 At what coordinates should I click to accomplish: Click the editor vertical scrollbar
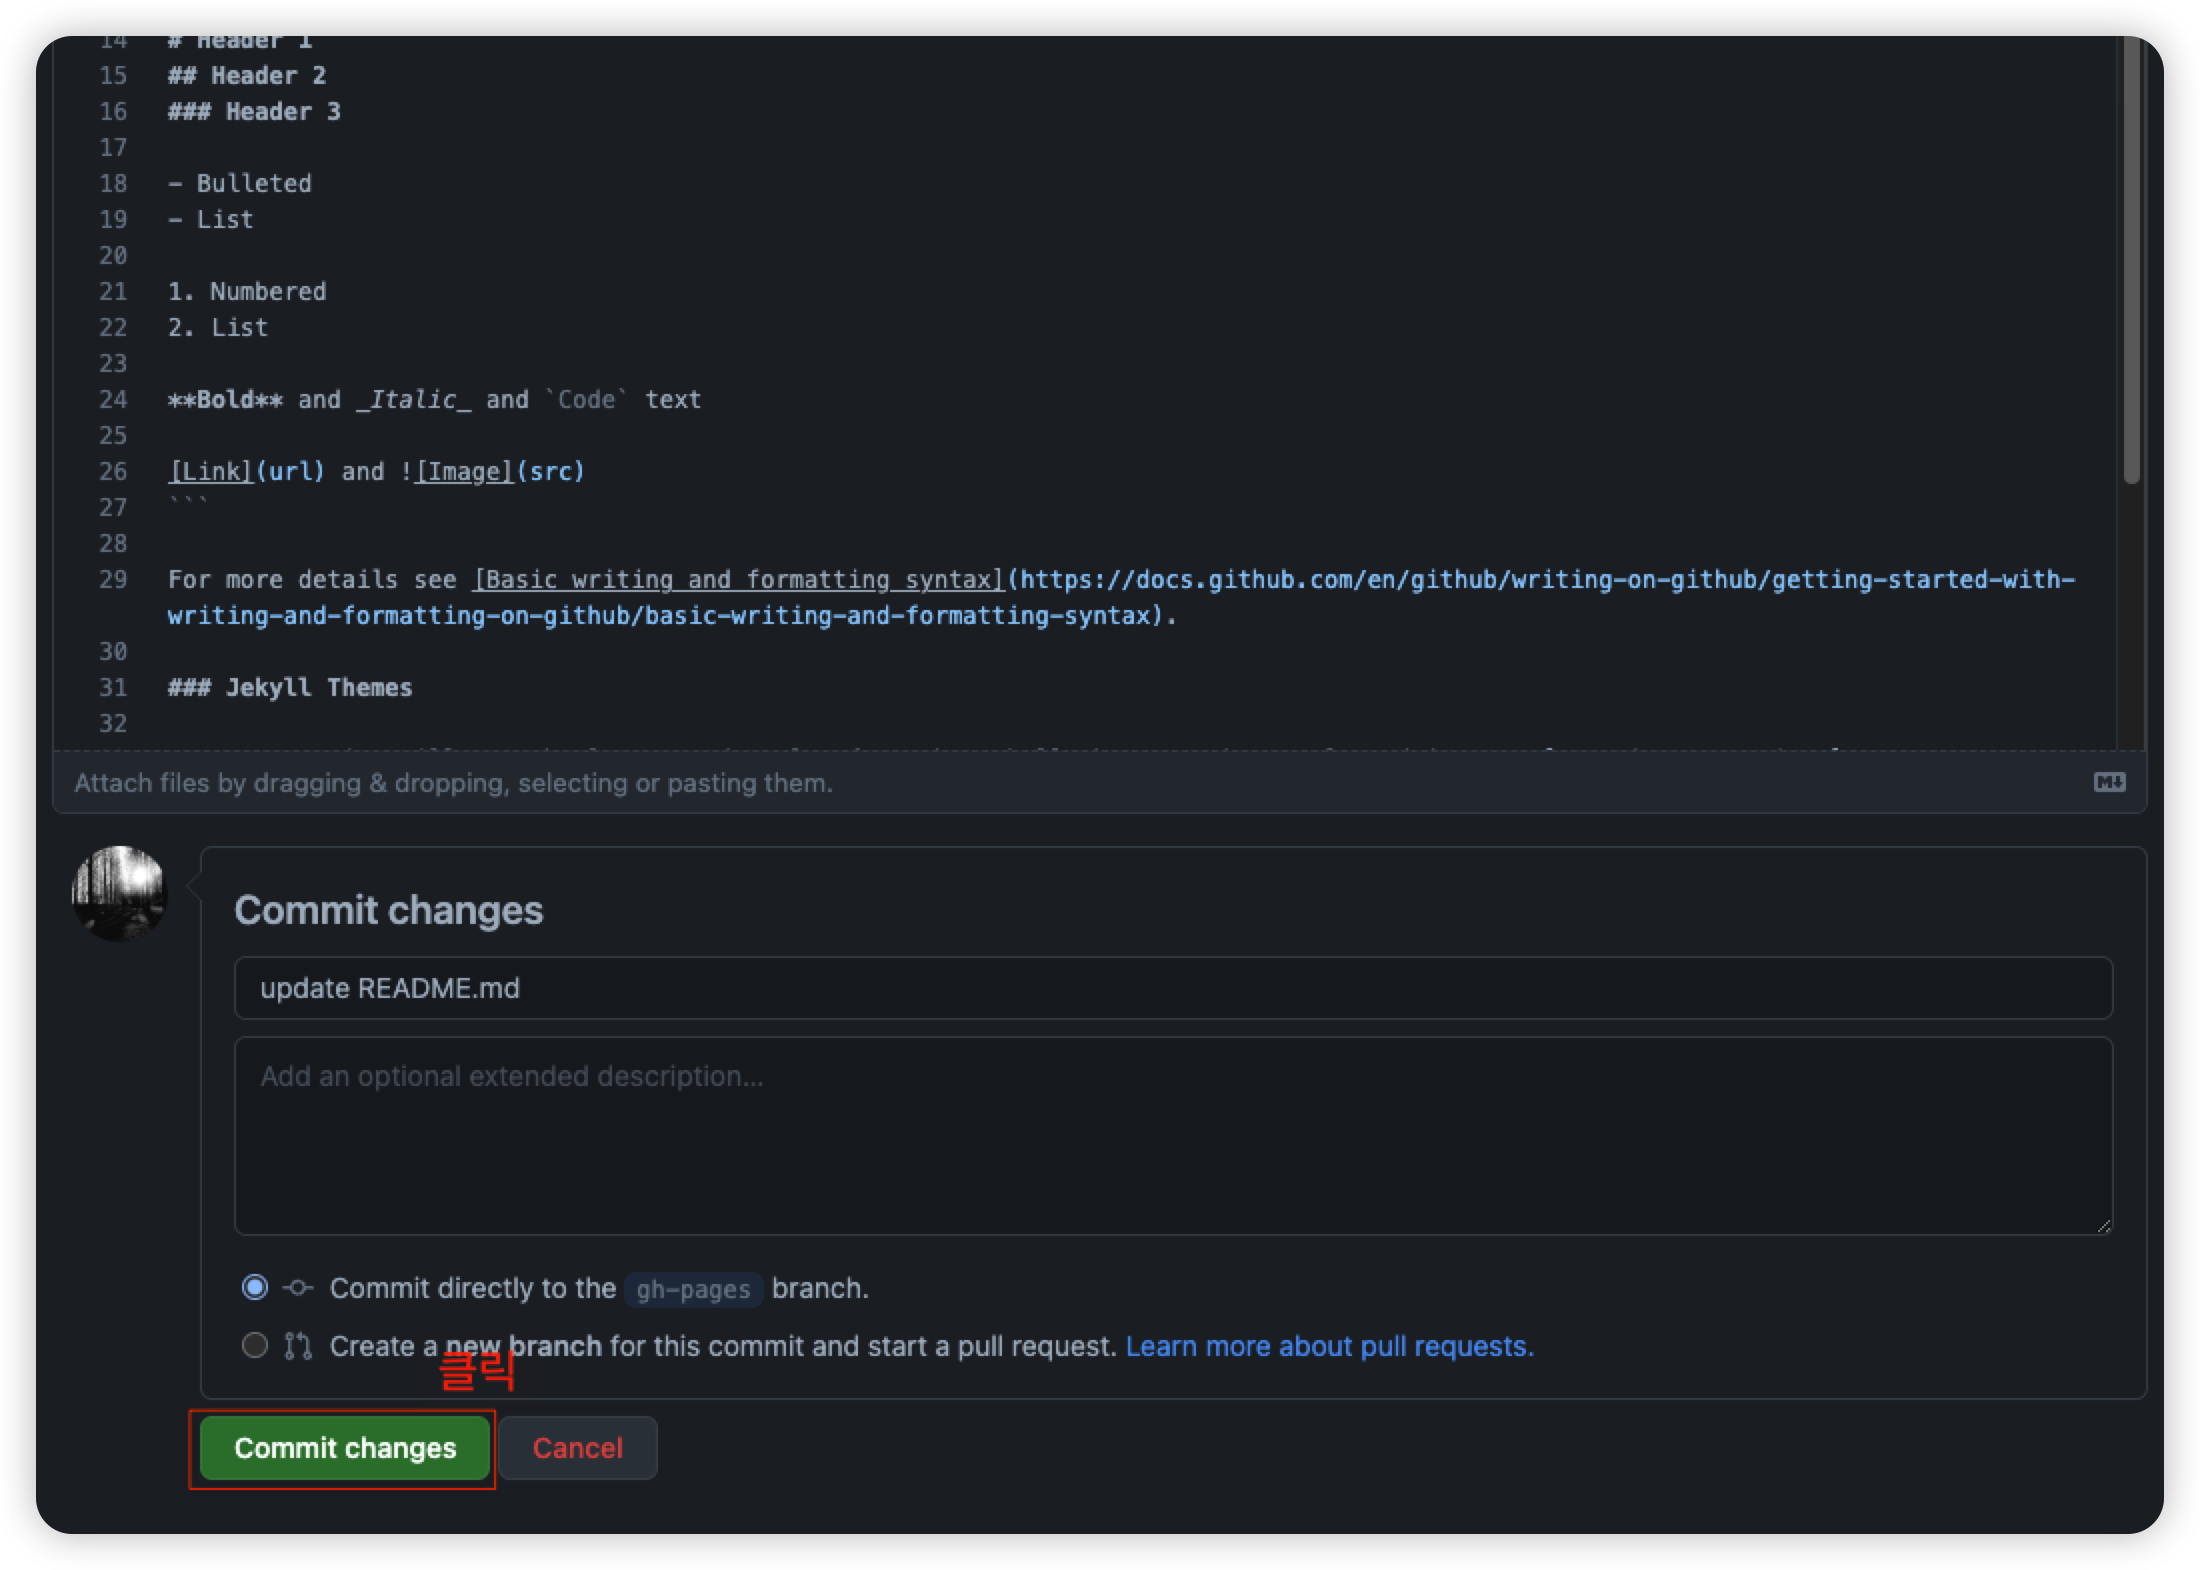pyautogui.click(x=2131, y=260)
